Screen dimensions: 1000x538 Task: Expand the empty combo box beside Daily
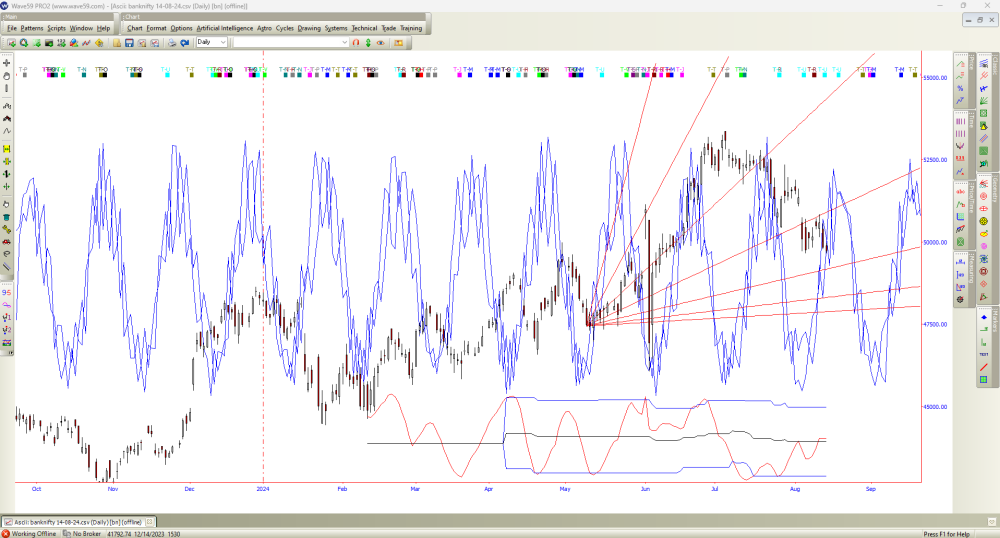pos(343,42)
